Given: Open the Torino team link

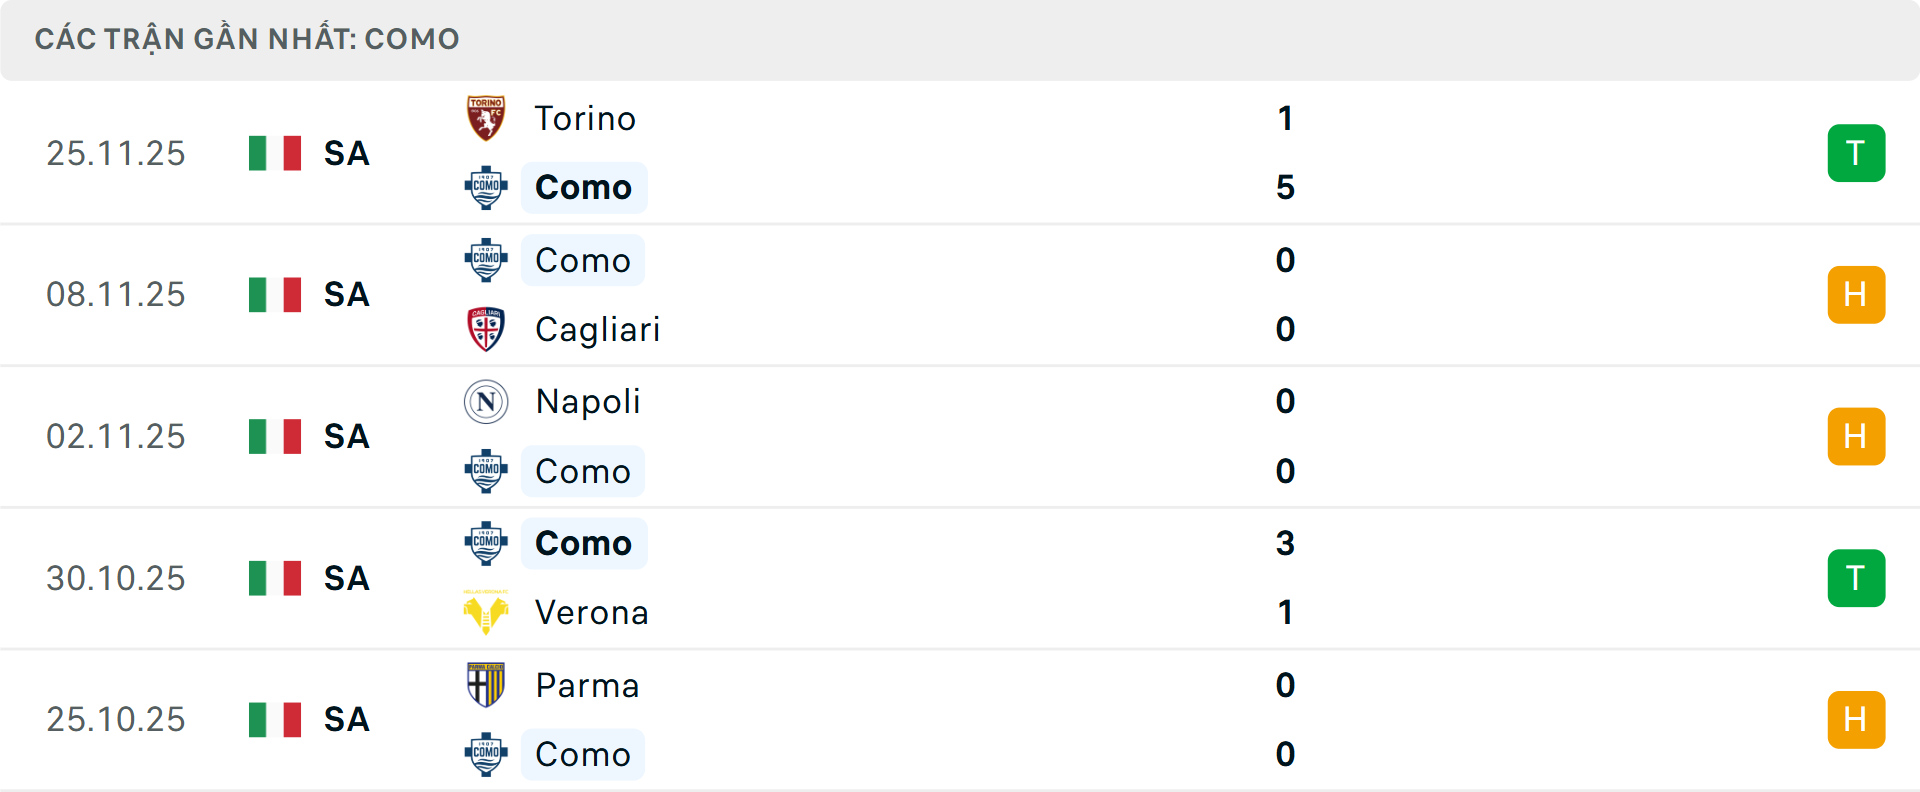Looking at the screenshot, I should [585, 118].
